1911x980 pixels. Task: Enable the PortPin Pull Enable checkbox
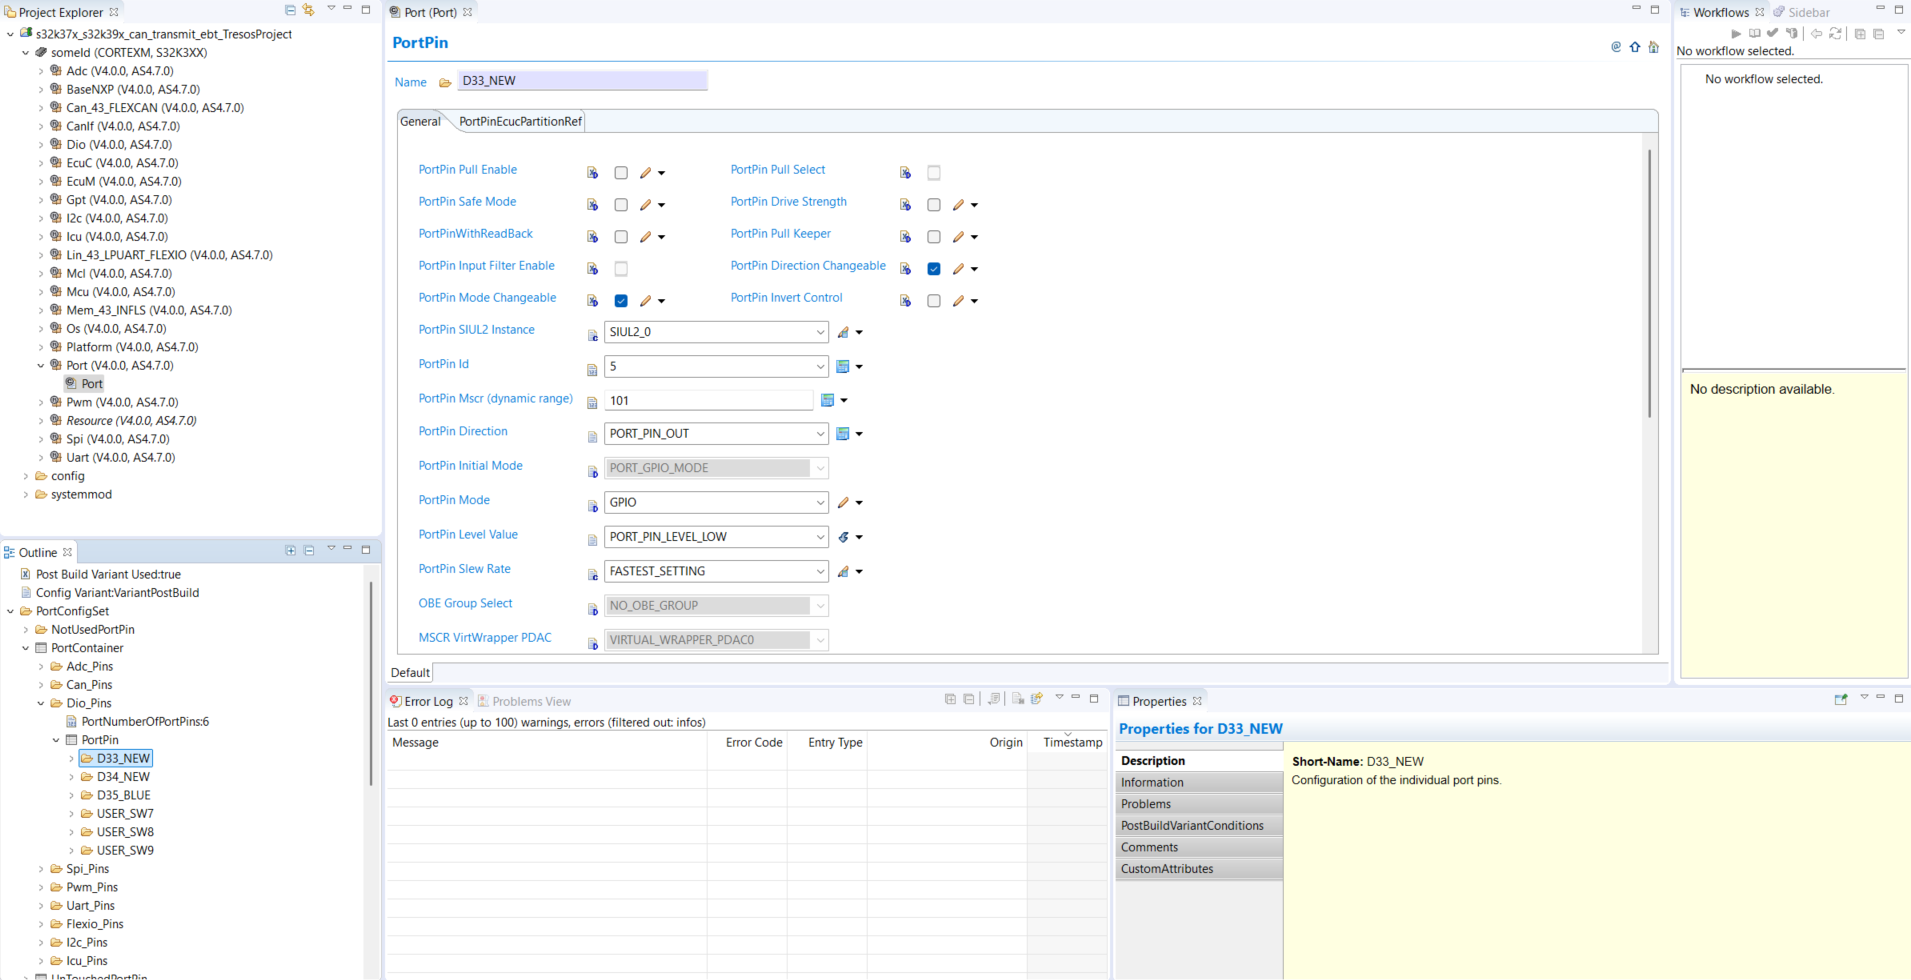(621, 172)
